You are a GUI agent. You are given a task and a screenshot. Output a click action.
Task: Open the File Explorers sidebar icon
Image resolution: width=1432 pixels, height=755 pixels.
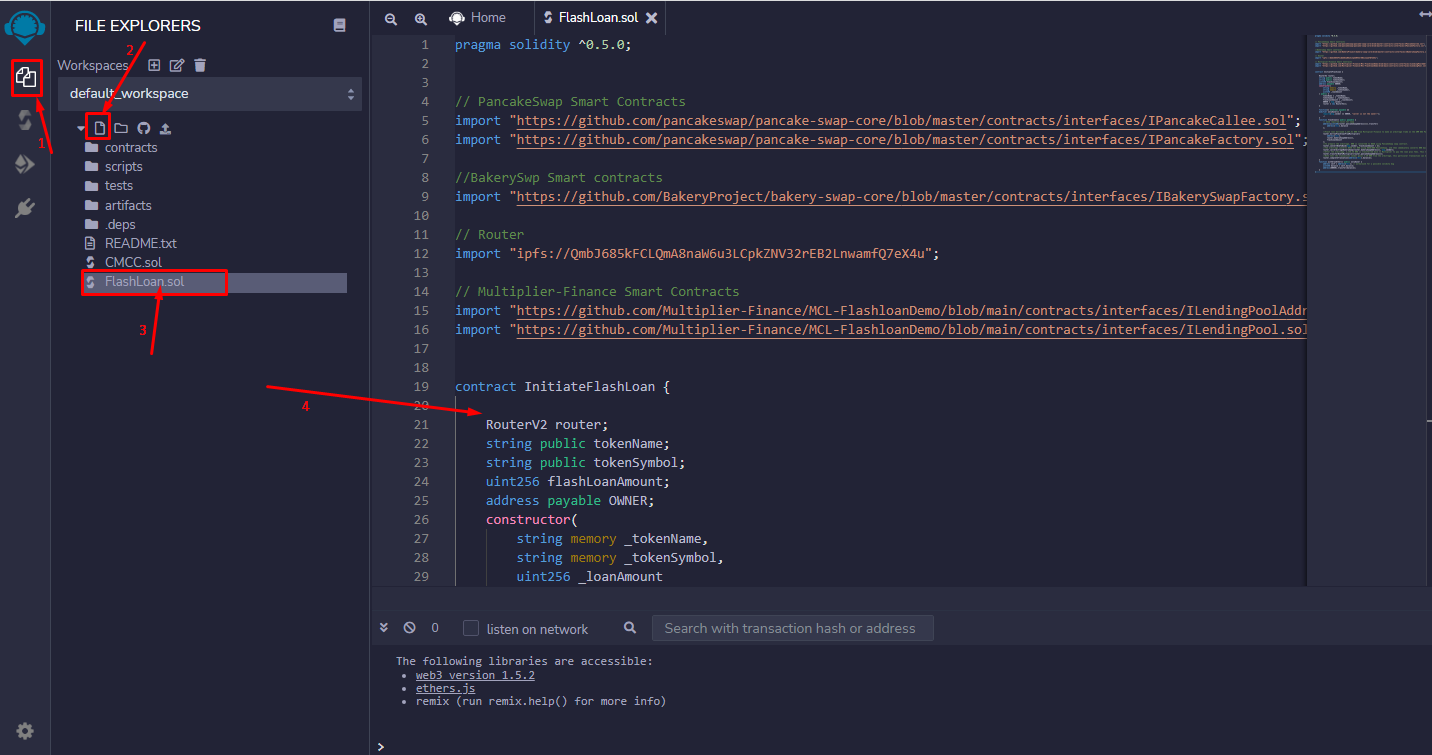click(26, 78)
